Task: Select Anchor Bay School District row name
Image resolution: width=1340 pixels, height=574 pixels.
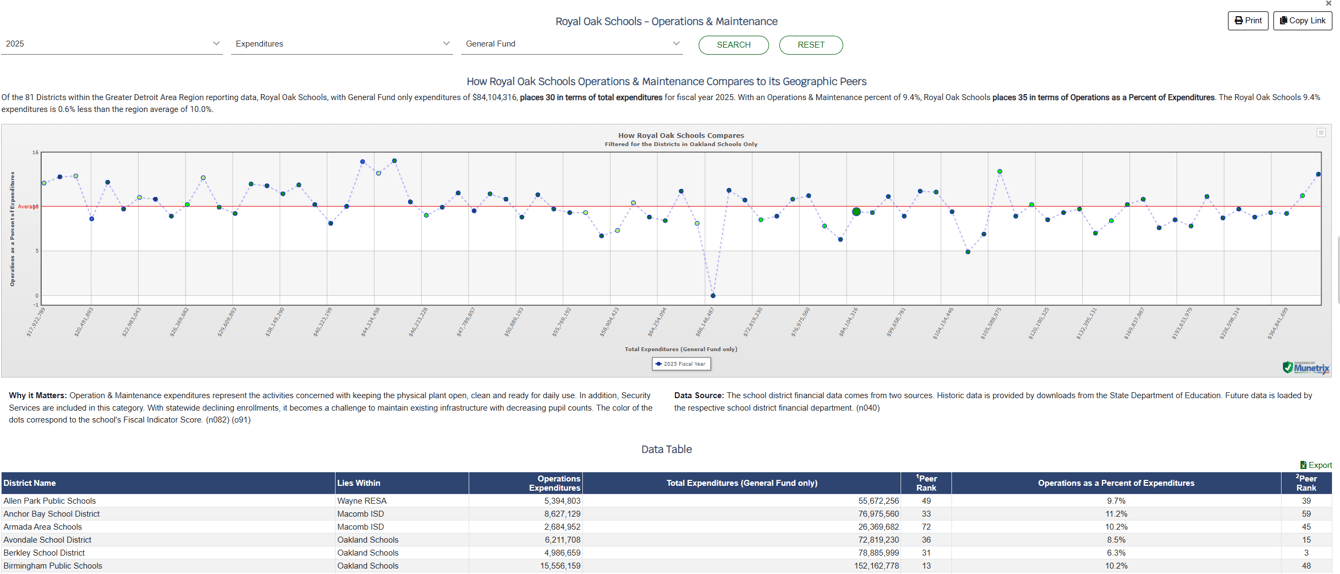Action: click(x=52, y=514)
